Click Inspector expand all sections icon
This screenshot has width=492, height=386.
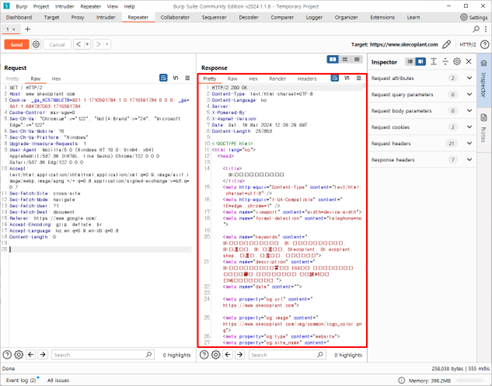point(433,61)
